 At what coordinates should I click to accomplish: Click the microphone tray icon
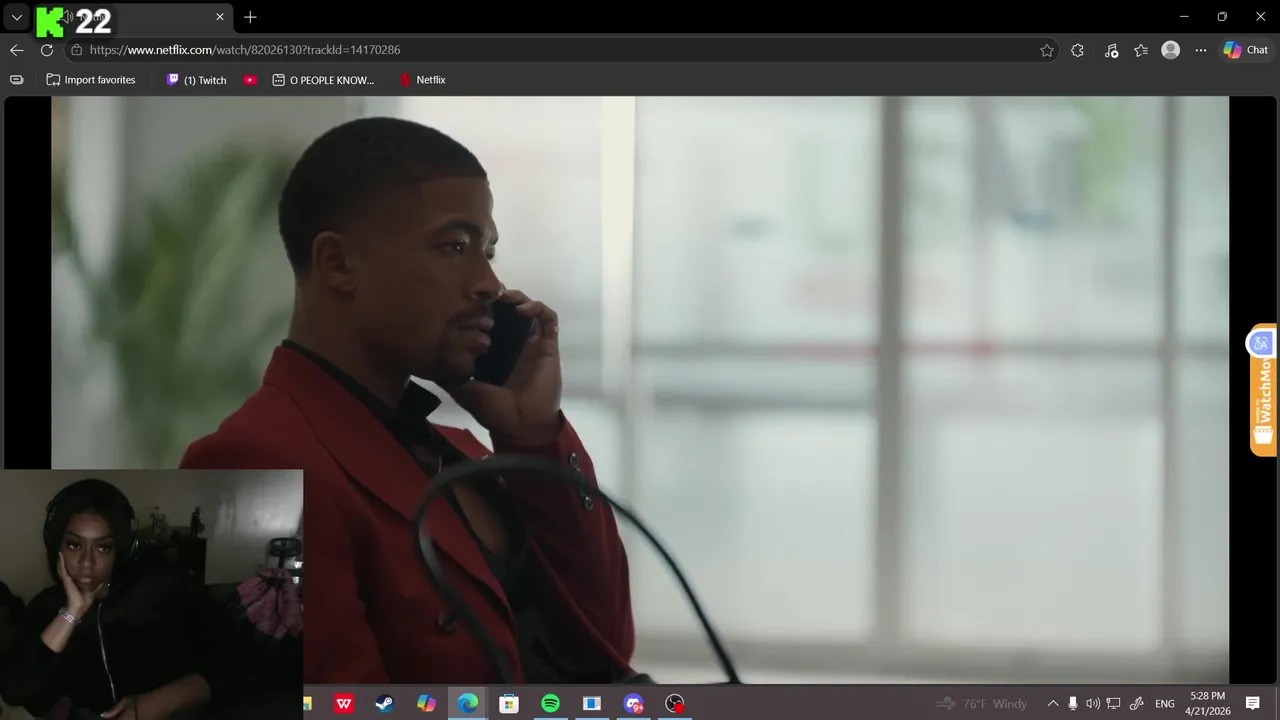click(1072, 704)
